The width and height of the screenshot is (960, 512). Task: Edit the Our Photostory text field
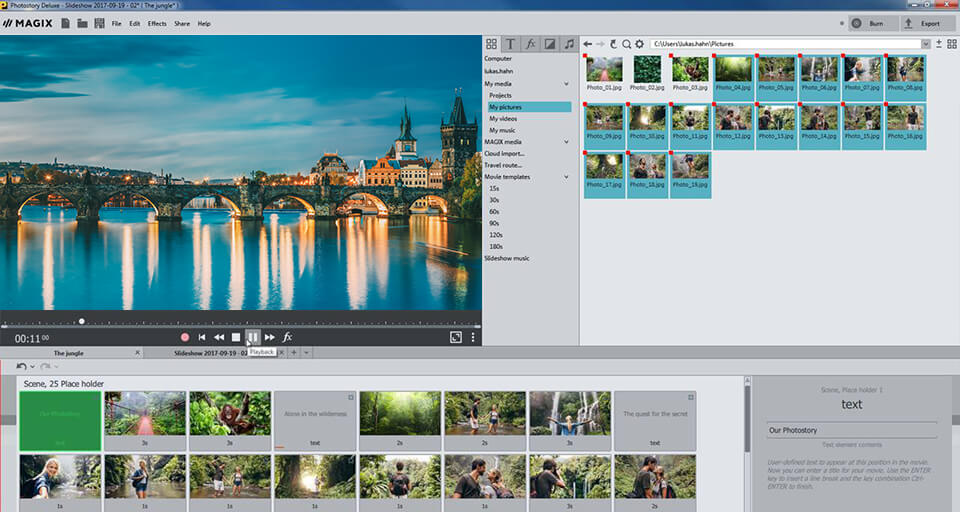851,430
